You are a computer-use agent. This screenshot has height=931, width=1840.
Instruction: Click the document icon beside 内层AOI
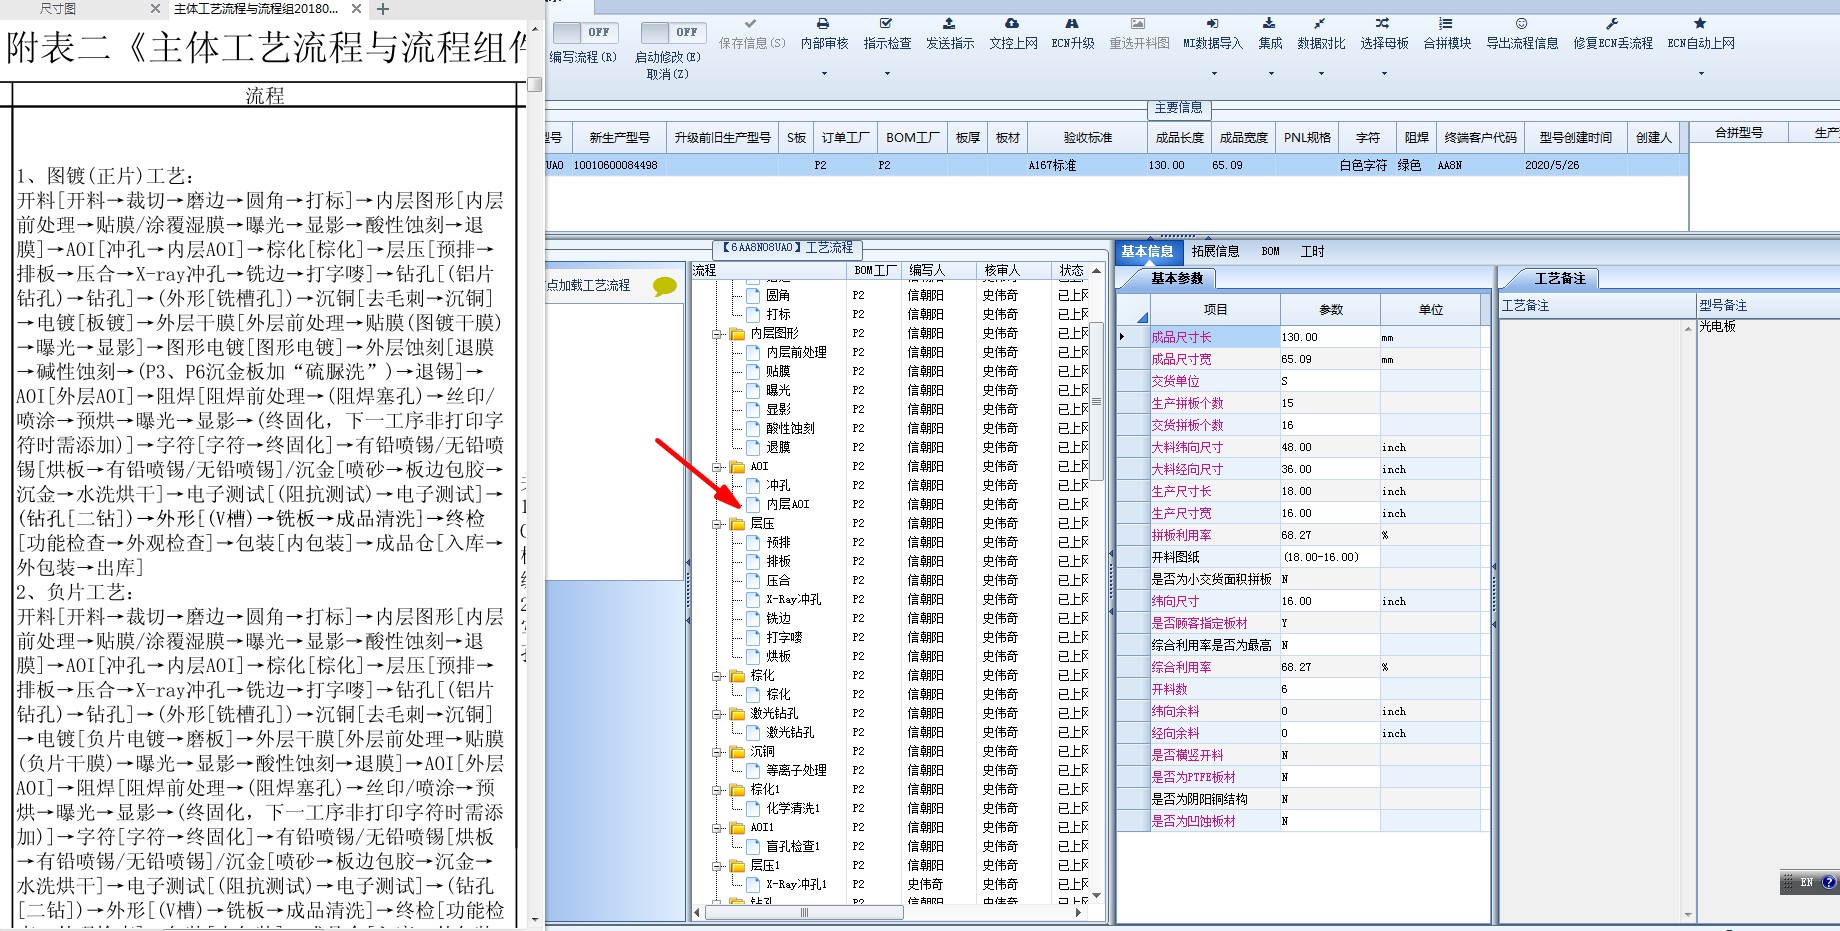coord(753,504)
